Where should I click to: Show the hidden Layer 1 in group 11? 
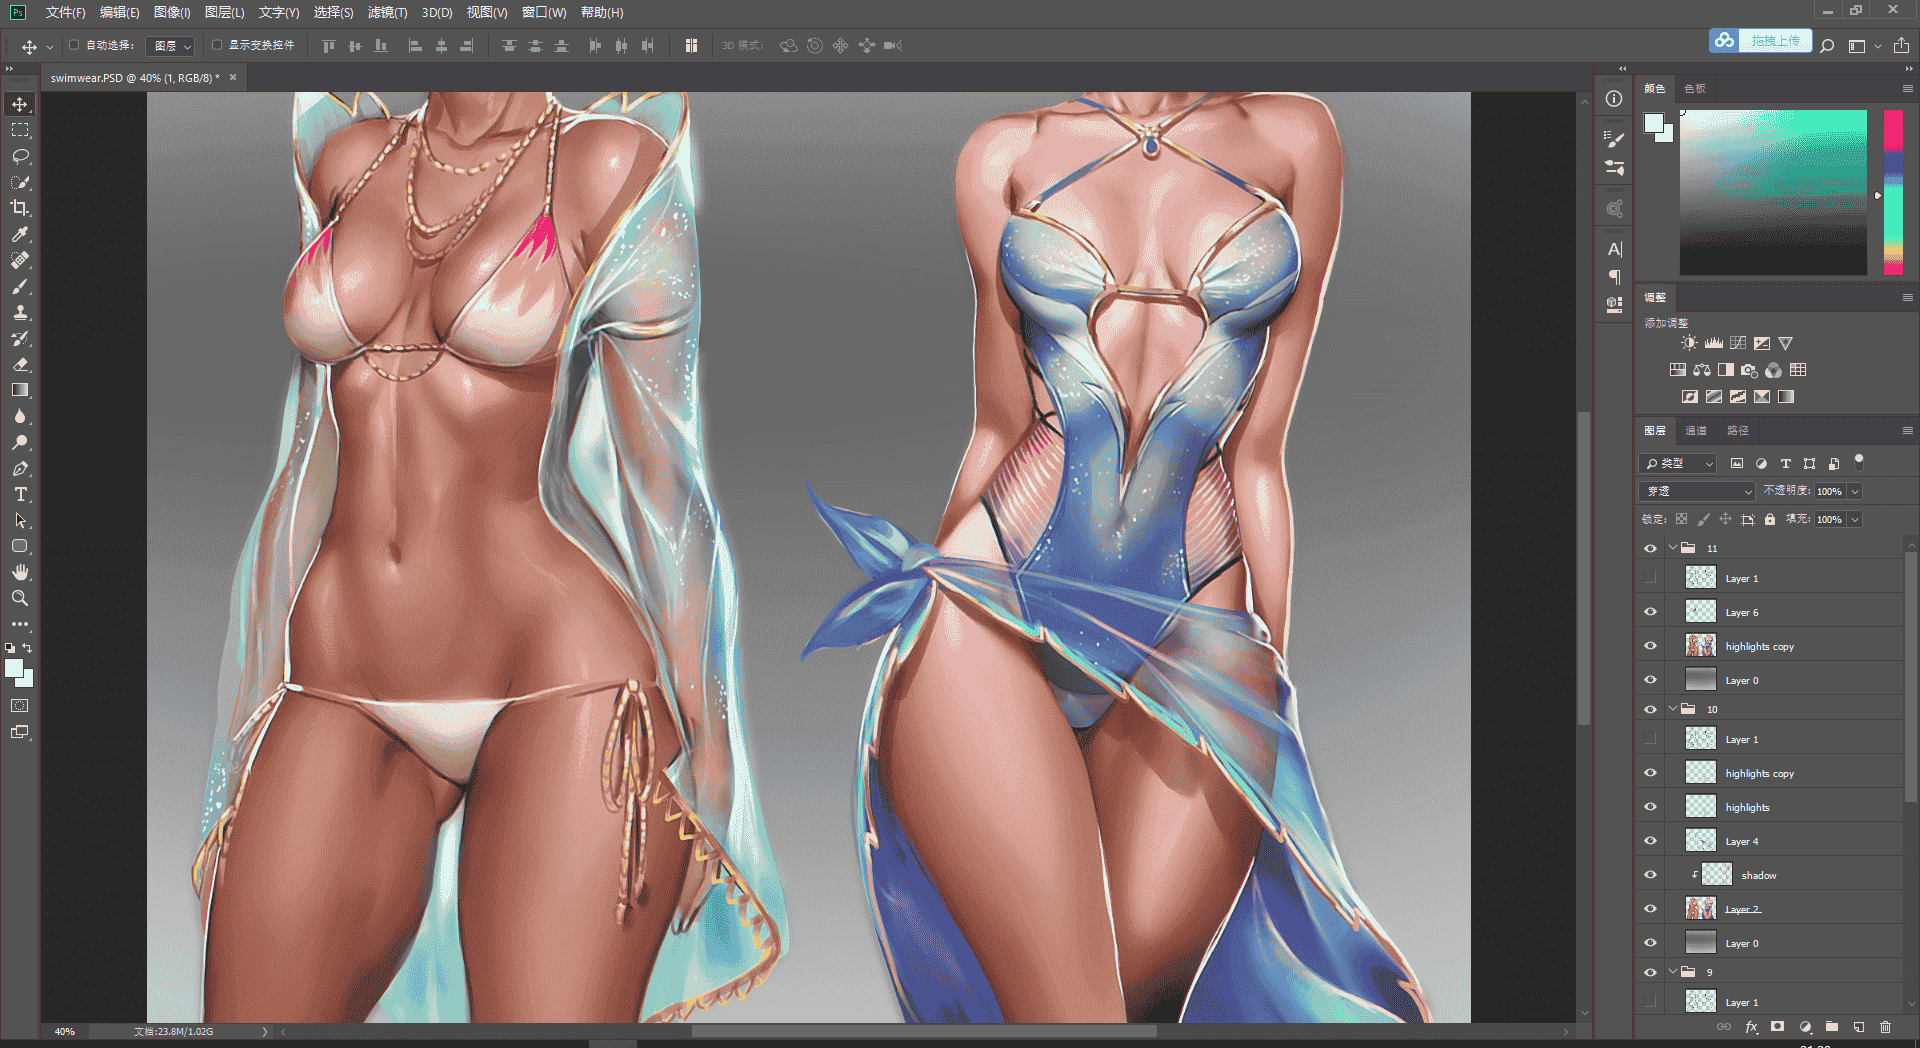click(1650, 578)
